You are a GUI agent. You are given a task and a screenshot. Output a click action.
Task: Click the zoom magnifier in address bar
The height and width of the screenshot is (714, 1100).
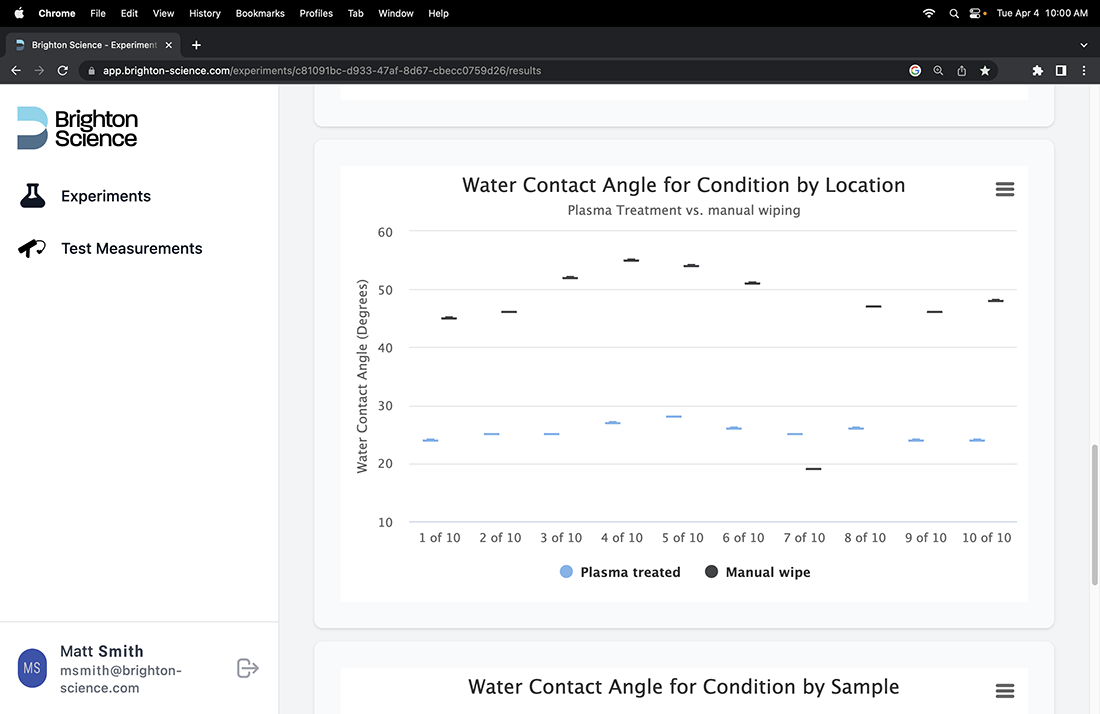(x=938, y=71)
